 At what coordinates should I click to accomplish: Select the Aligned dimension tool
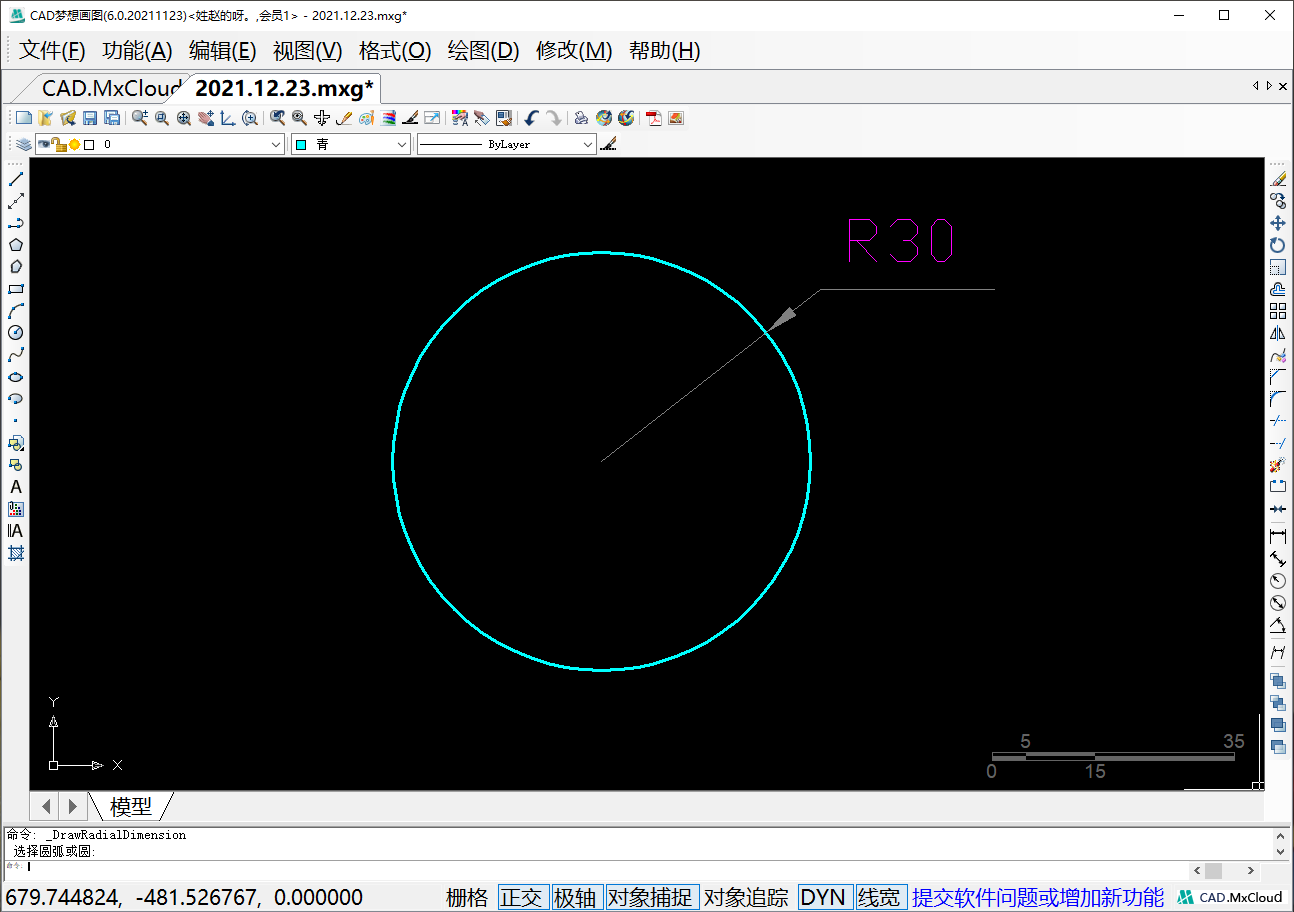tap(1278, 559)
